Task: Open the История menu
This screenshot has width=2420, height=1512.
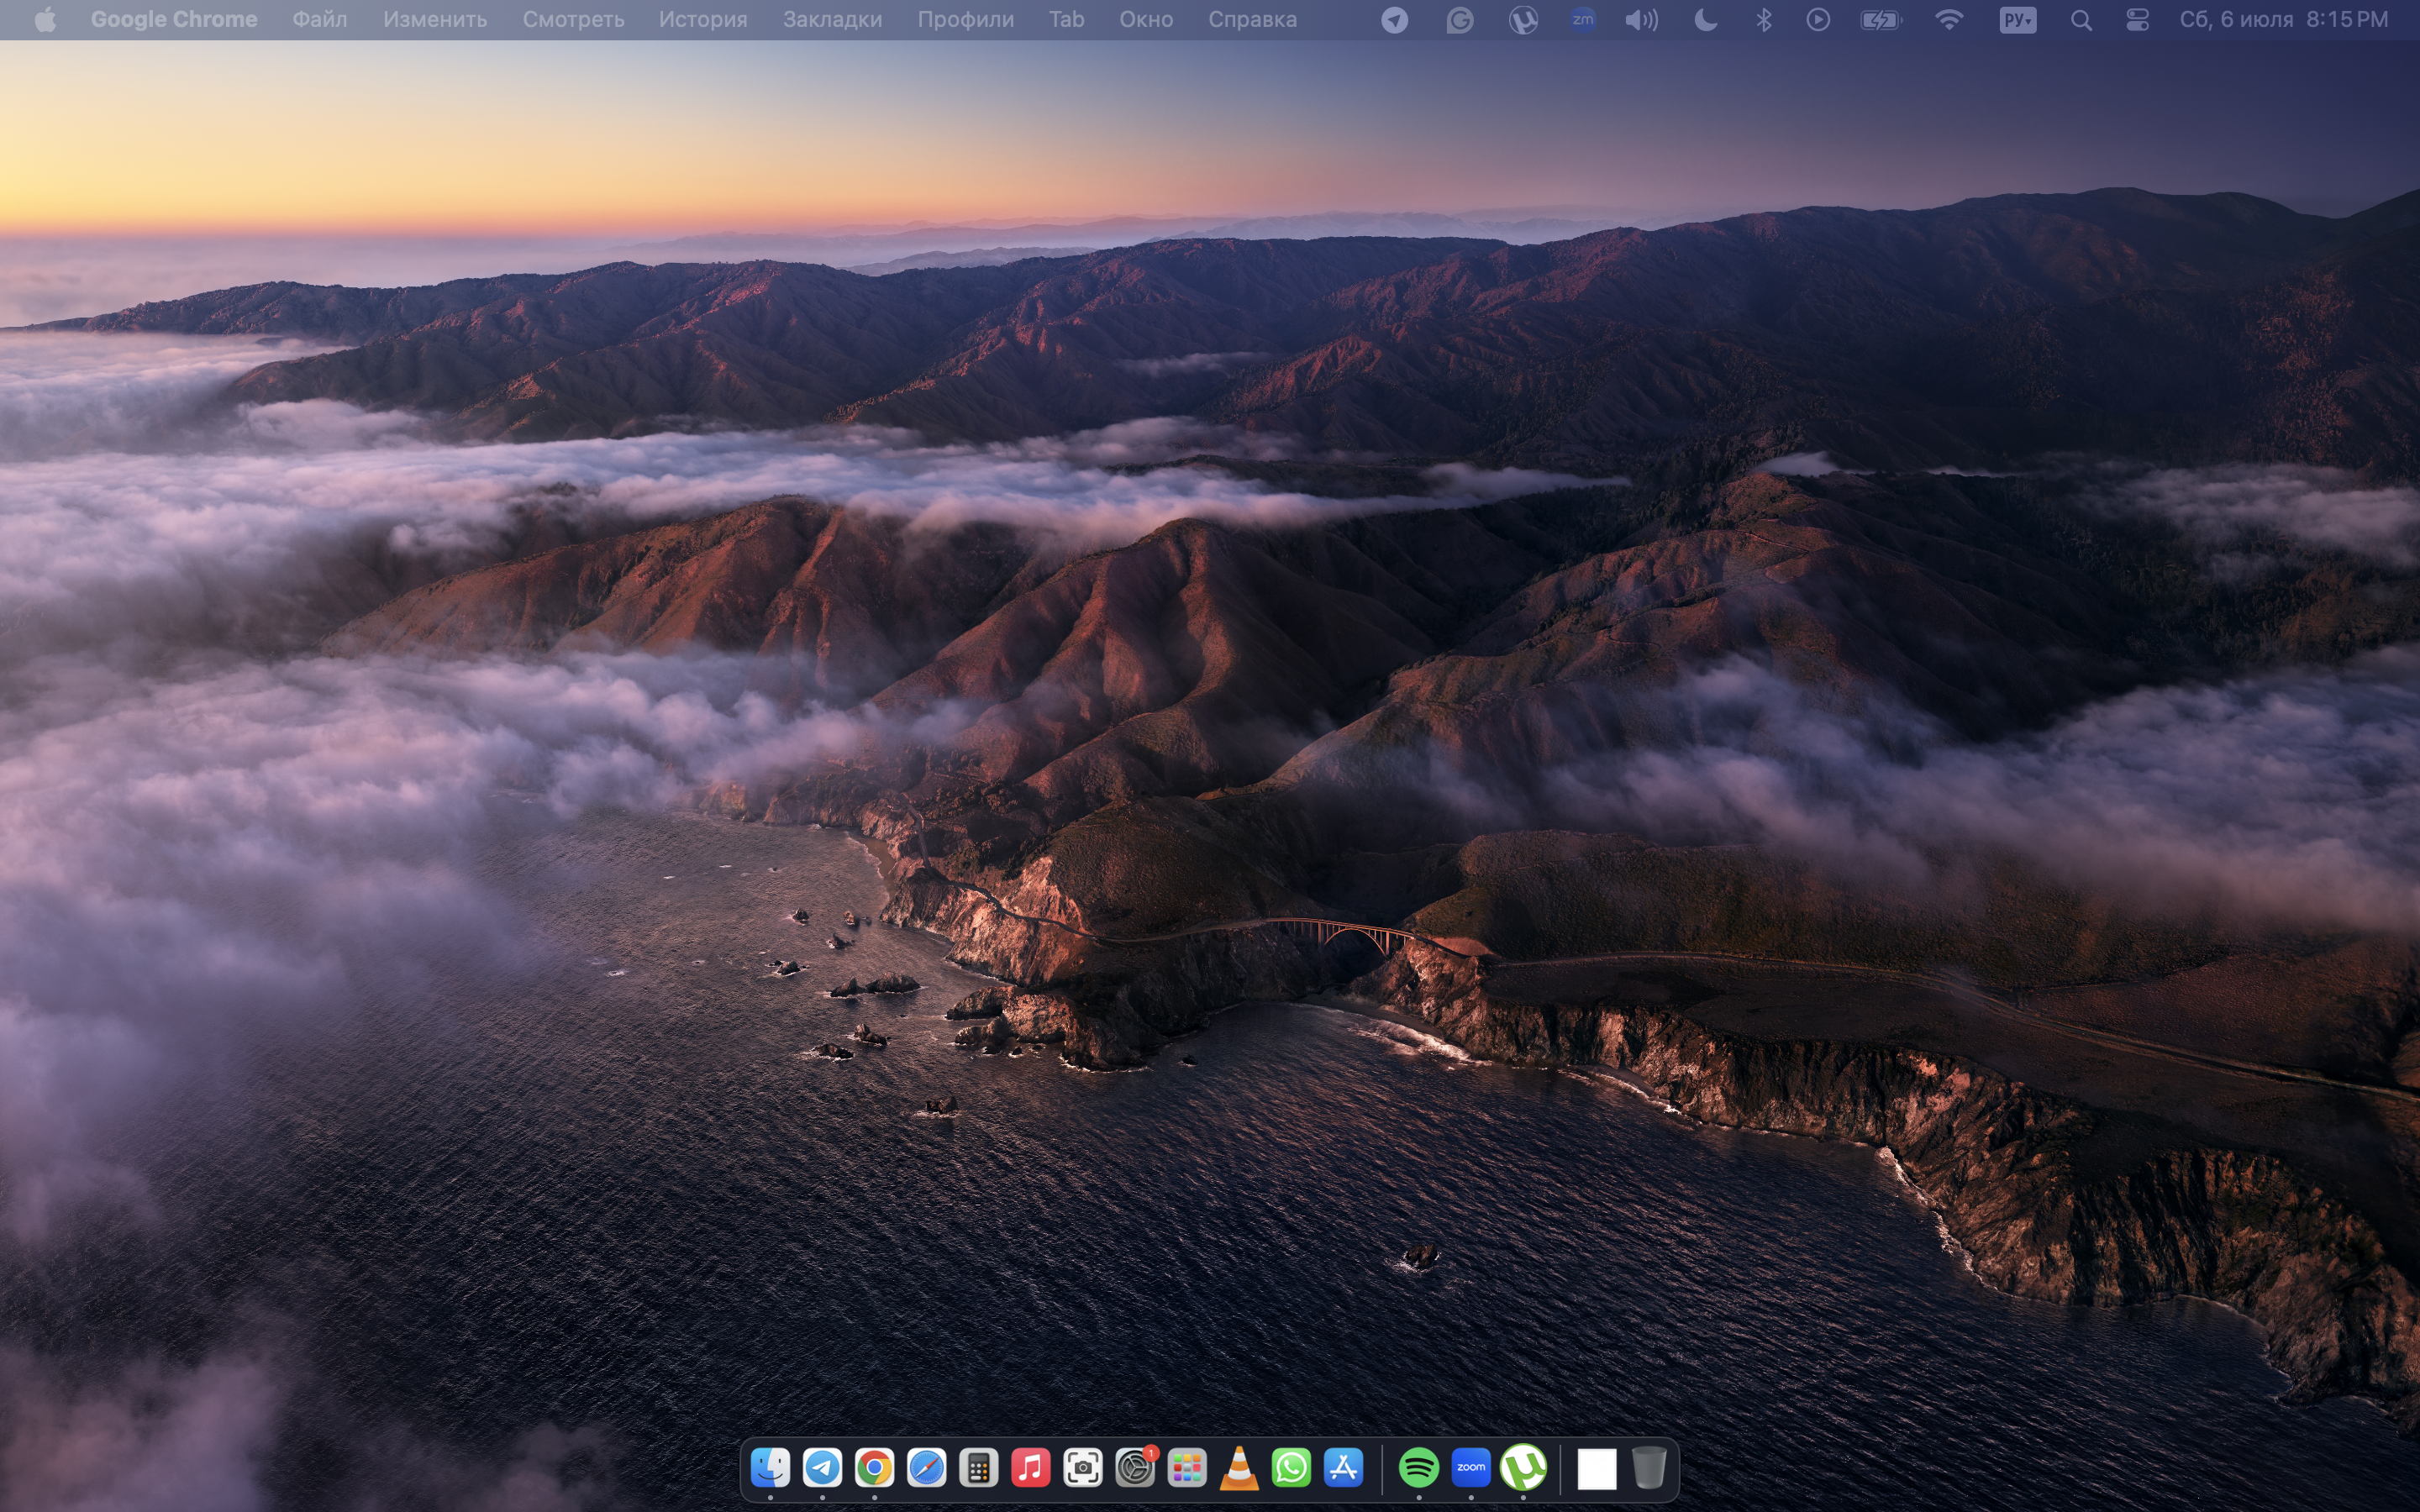Action: pyautogui.click(x=703, y=19)
